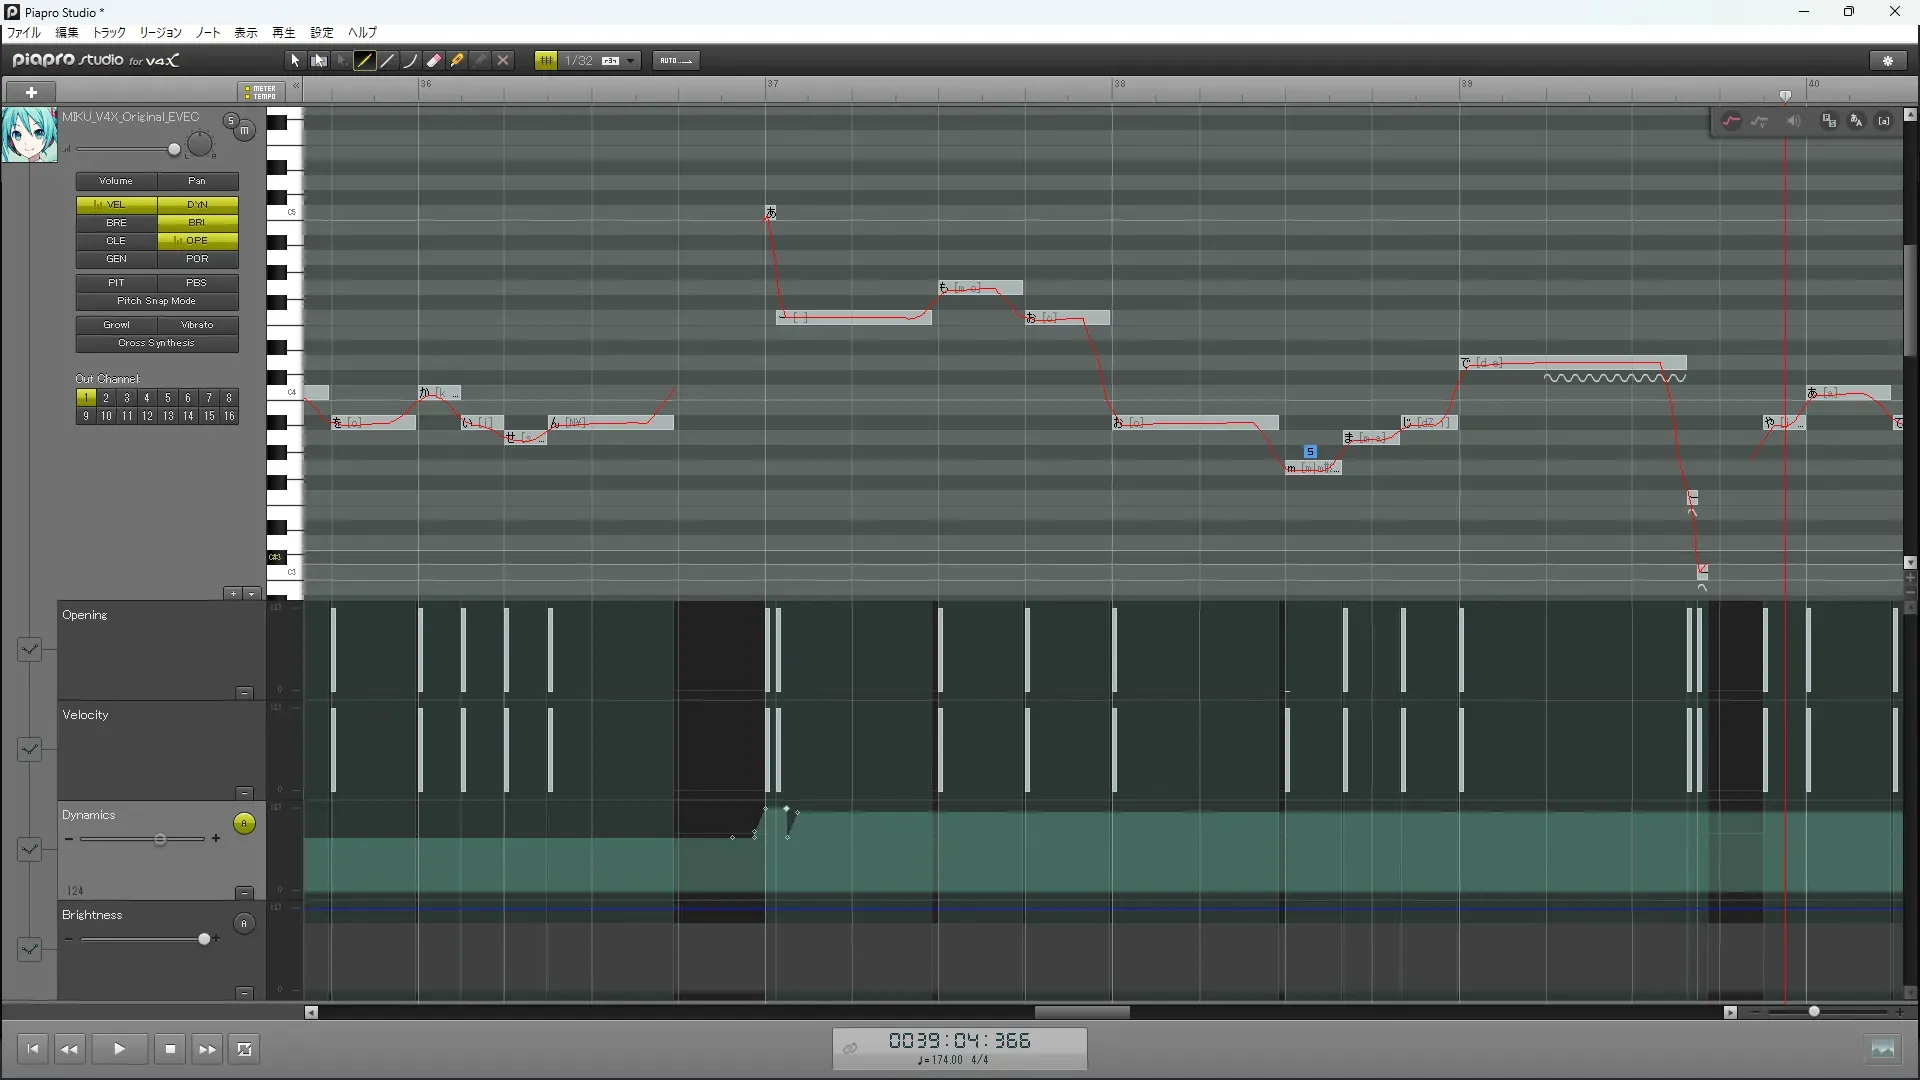The image size is (1920, 1080).
Task: Click the phoneme [a] display icon
Action: pyautogui.click(x=1884, y=121)
